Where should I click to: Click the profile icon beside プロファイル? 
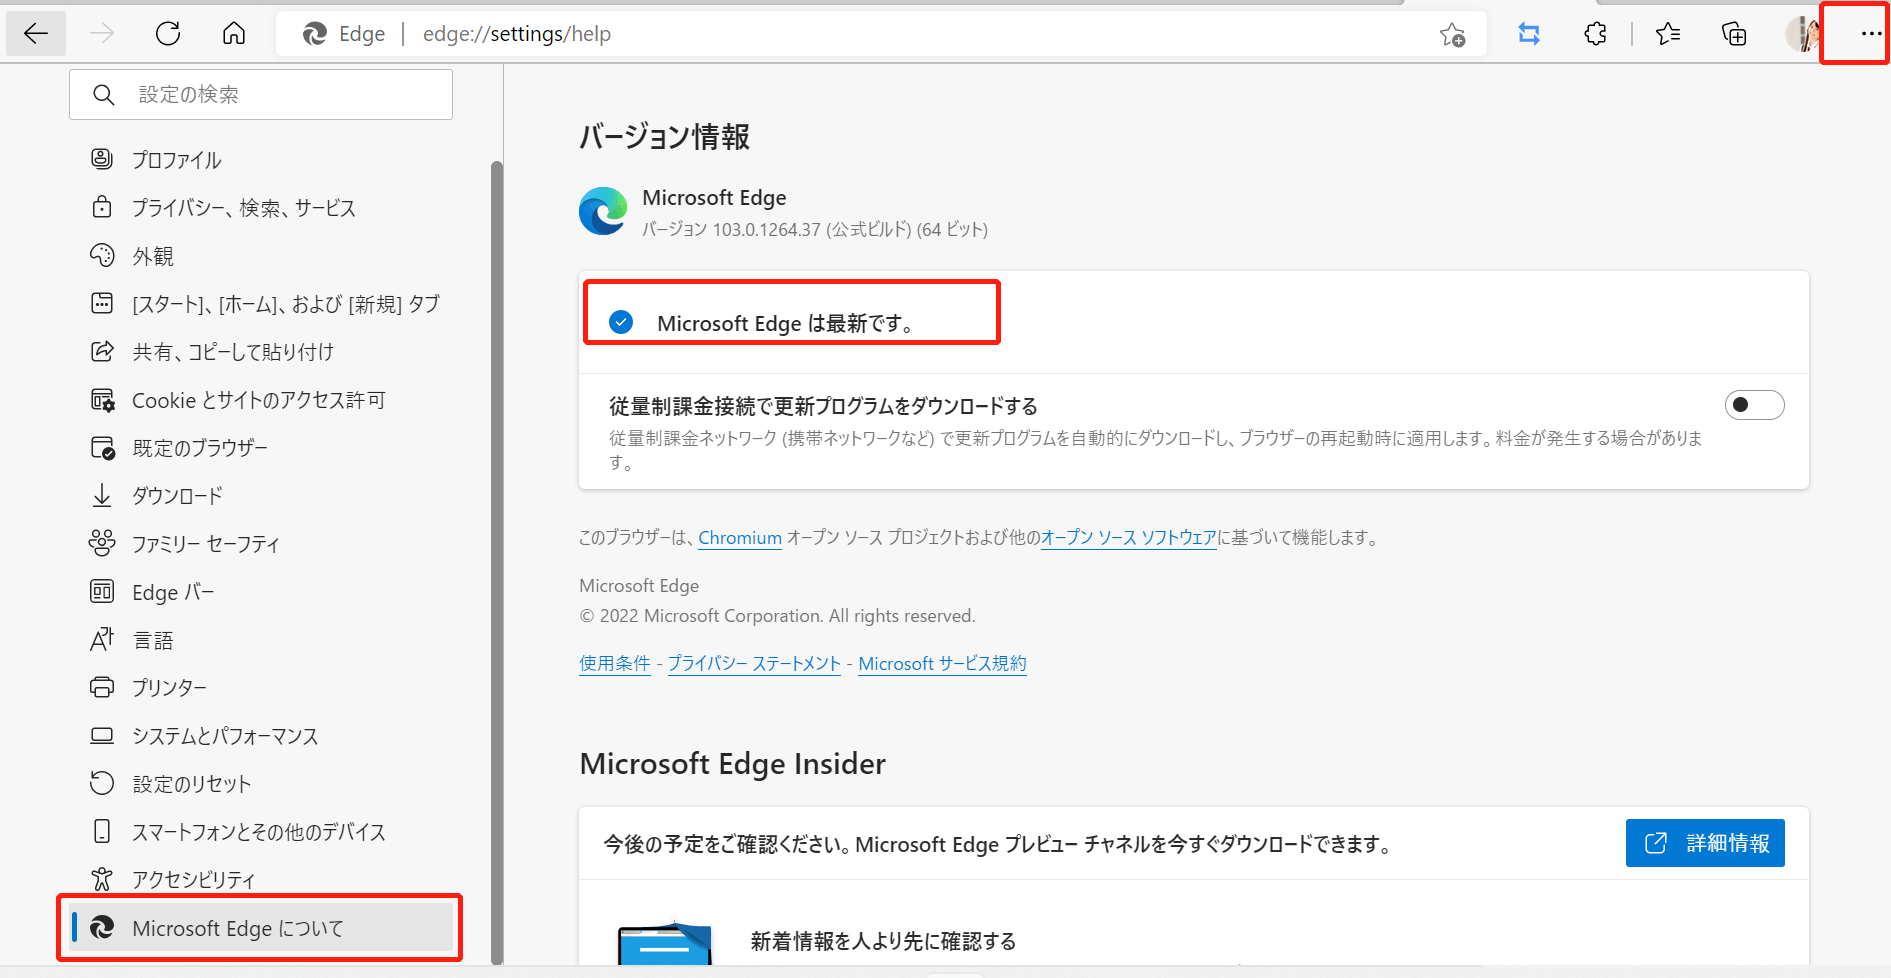pyautogui.click(x=102, y=159)
